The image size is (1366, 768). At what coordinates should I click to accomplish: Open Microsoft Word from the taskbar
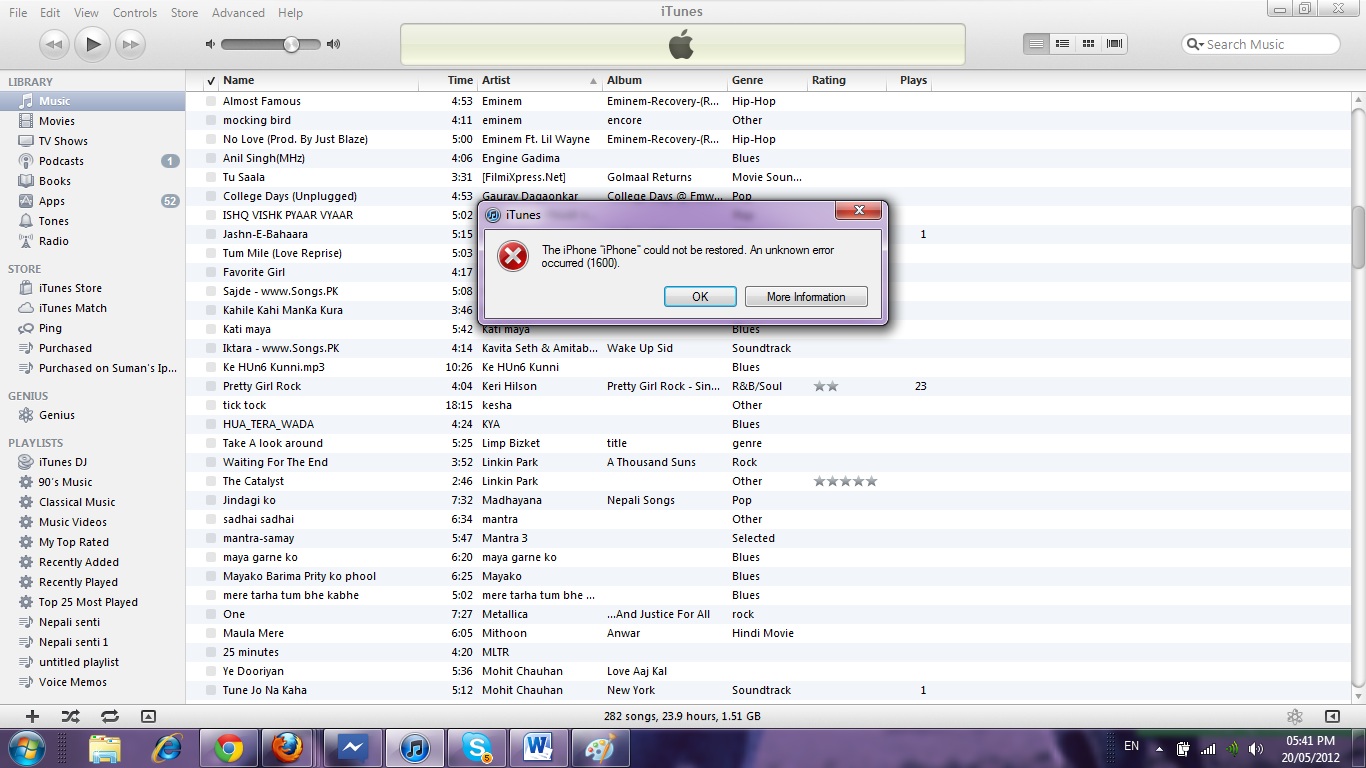pos(538,748)
